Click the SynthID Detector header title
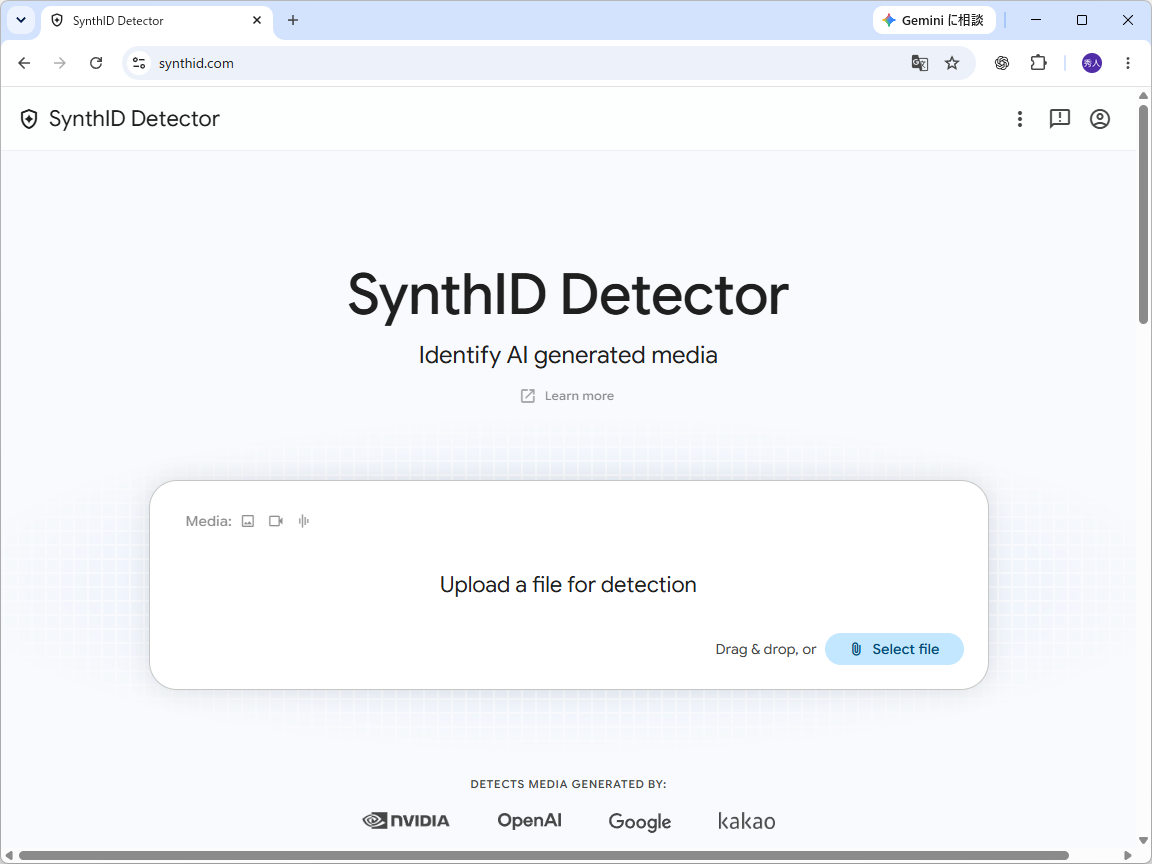The width and height of the screenshot is (1152, 864). click(x=134, y=119)
